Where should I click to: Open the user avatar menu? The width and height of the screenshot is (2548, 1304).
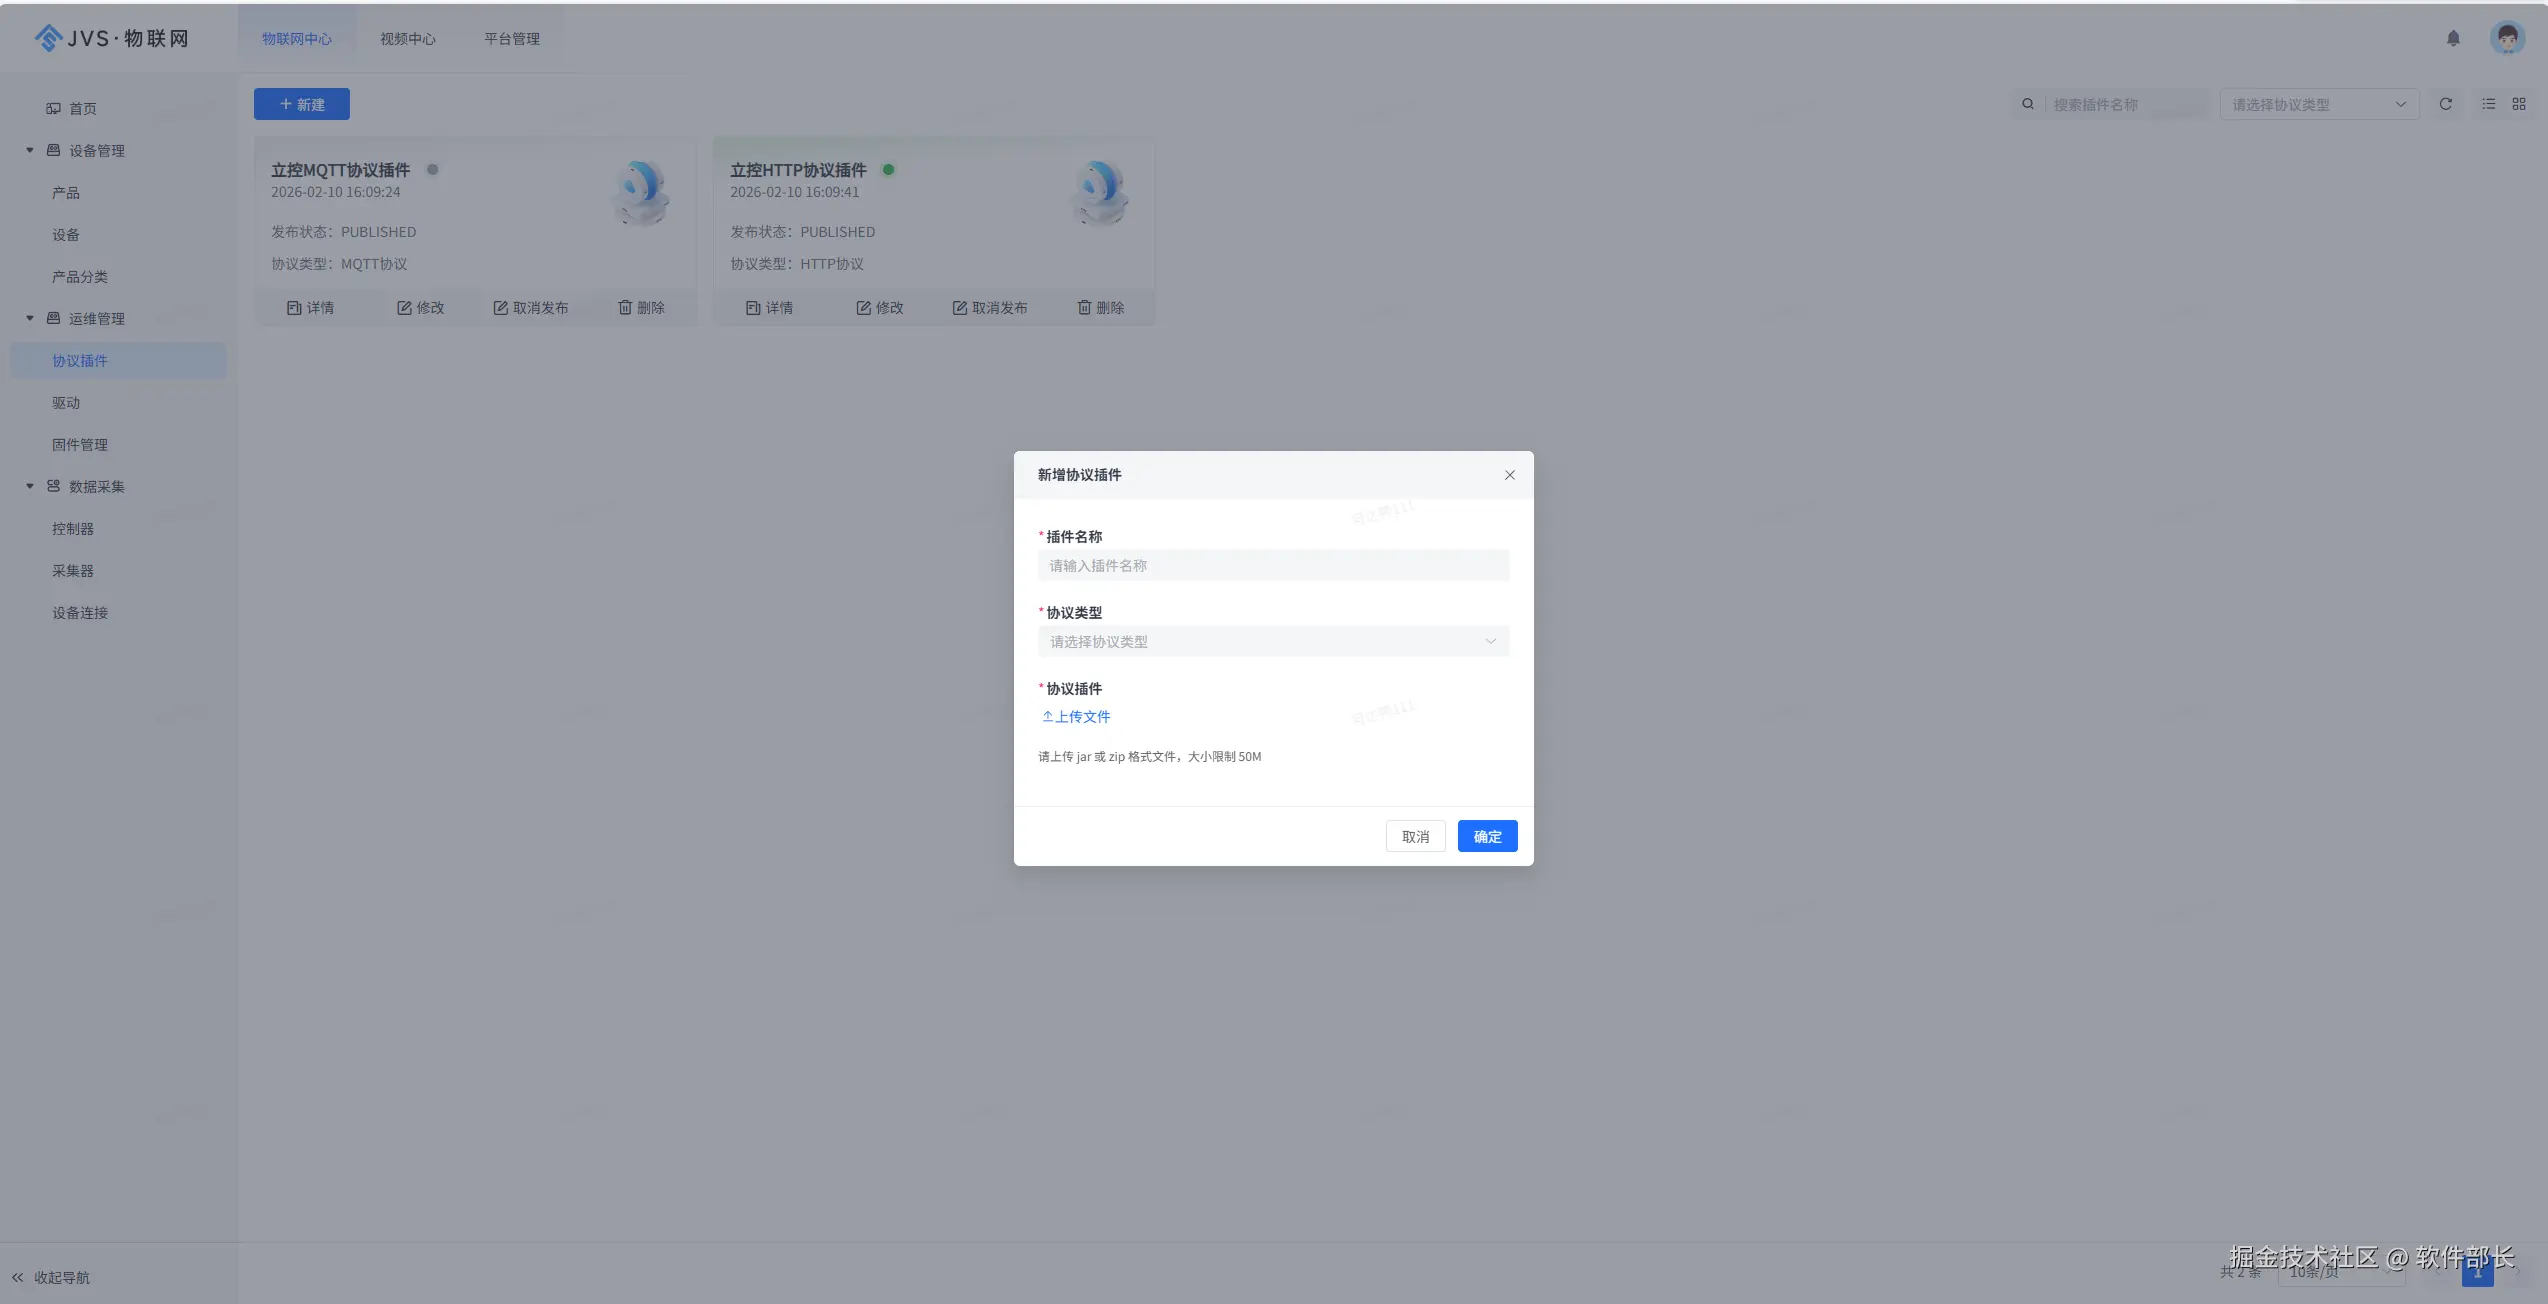[2506, 38]
